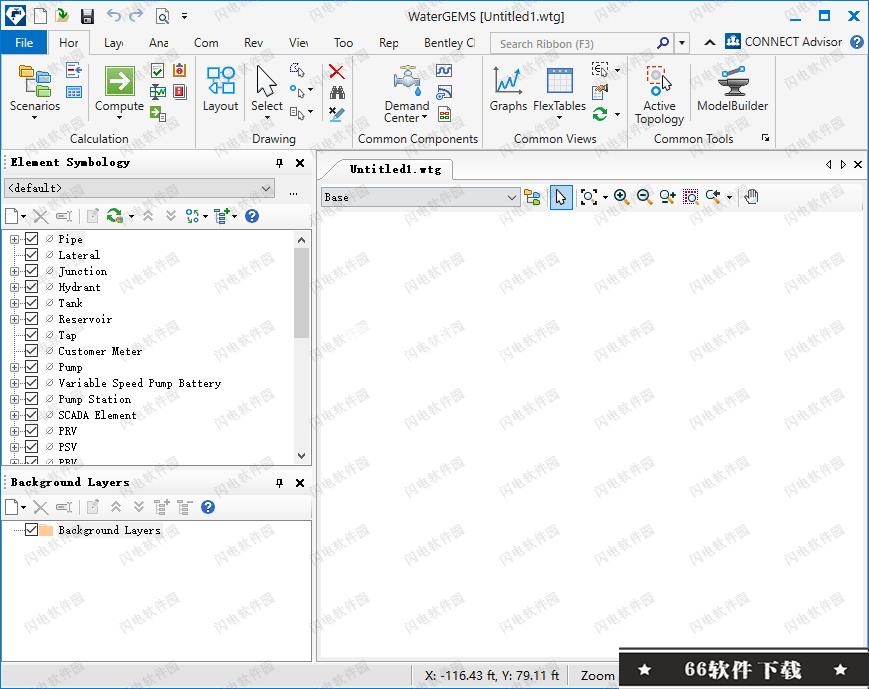This screenshot has width=869, height=689.
Task: Expand the Pump tree node
Action: click(14, 368)
